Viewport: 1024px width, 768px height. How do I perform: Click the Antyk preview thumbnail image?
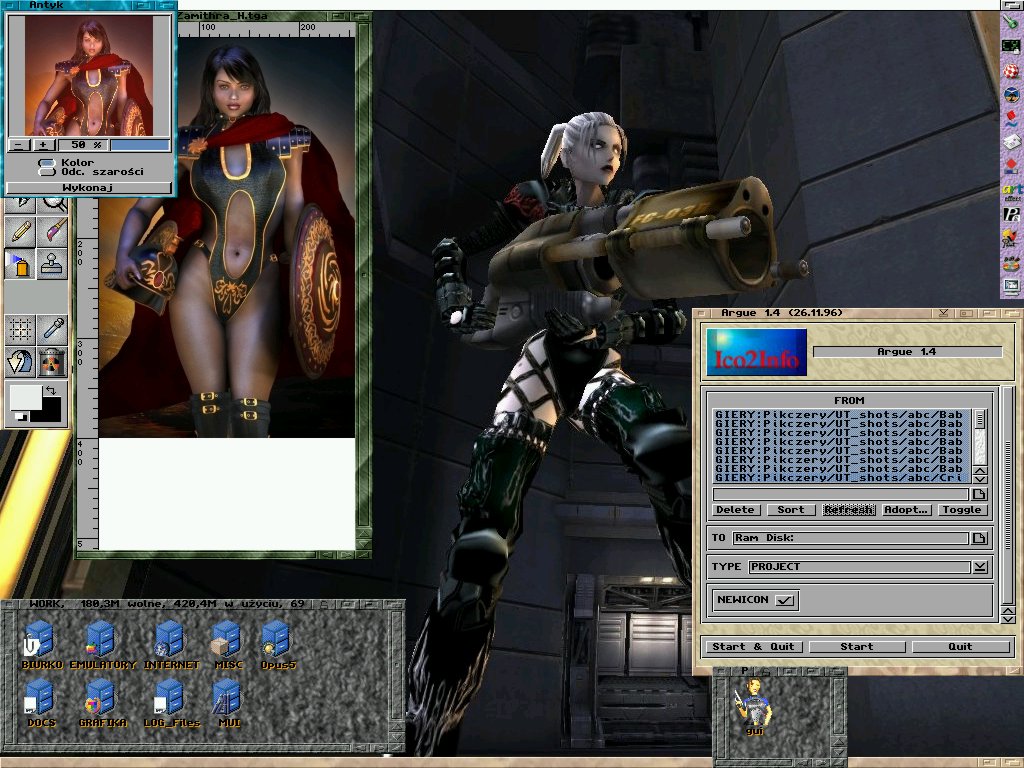click(89, 75)
